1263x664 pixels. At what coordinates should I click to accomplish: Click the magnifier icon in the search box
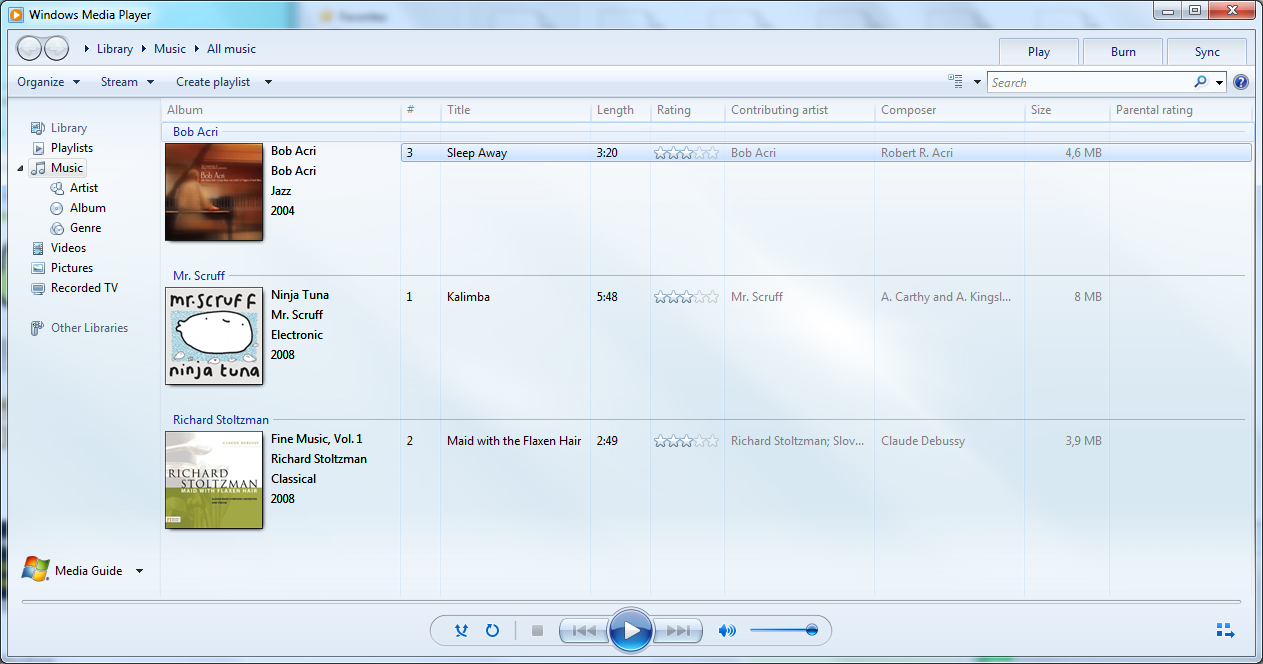(1200, 82)
